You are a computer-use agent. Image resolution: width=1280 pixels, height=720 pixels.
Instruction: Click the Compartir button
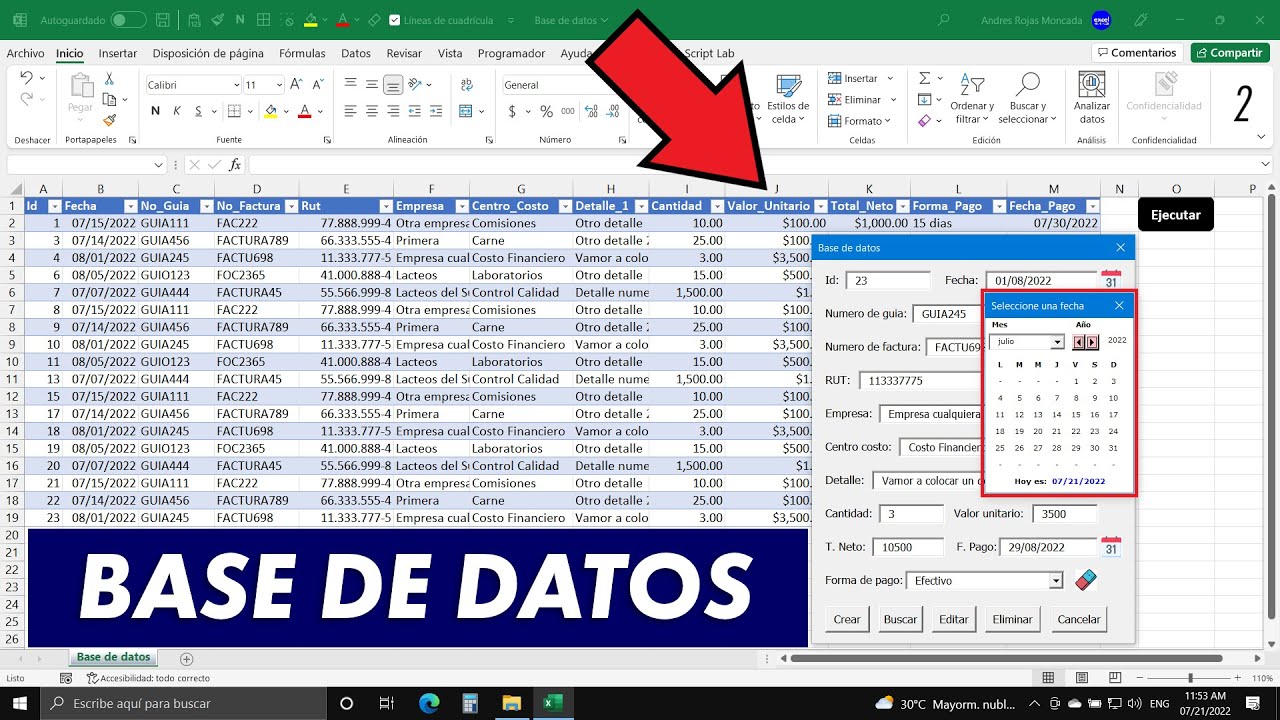coord(1229,53)
